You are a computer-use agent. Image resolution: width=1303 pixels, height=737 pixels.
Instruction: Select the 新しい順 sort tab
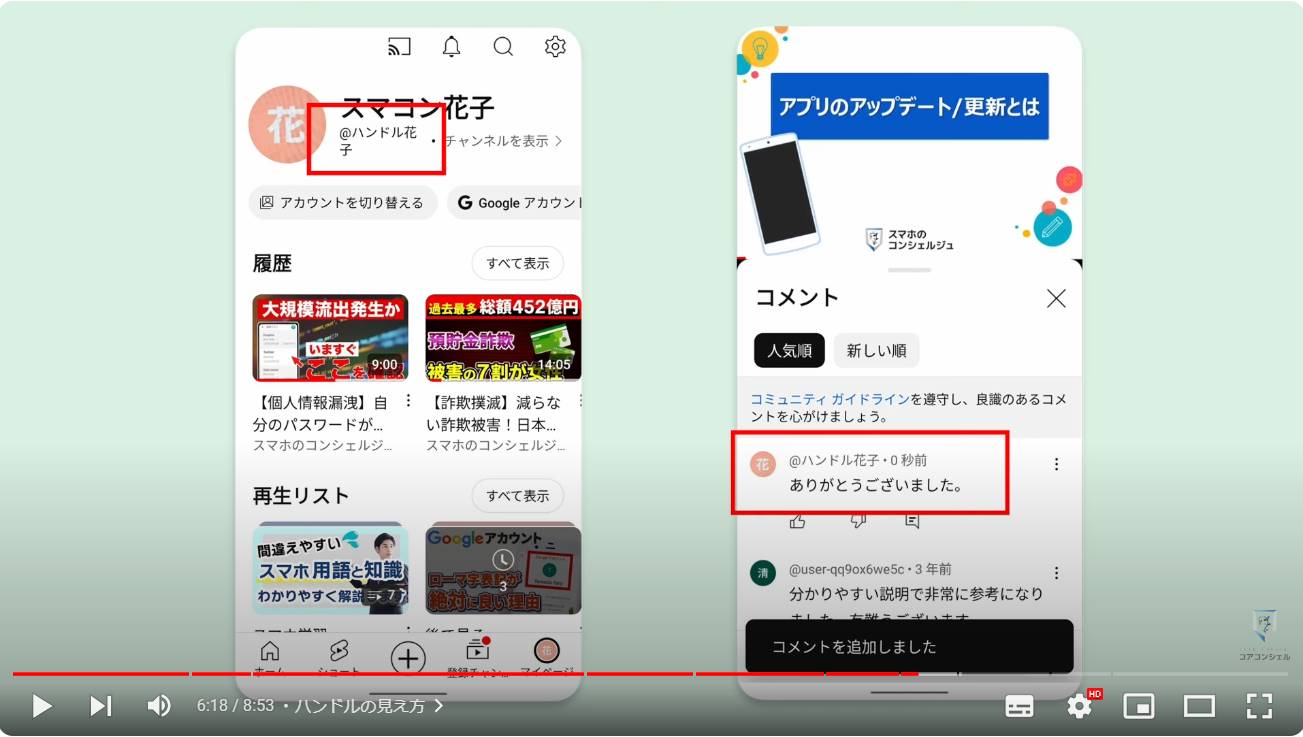click(876, 351)
